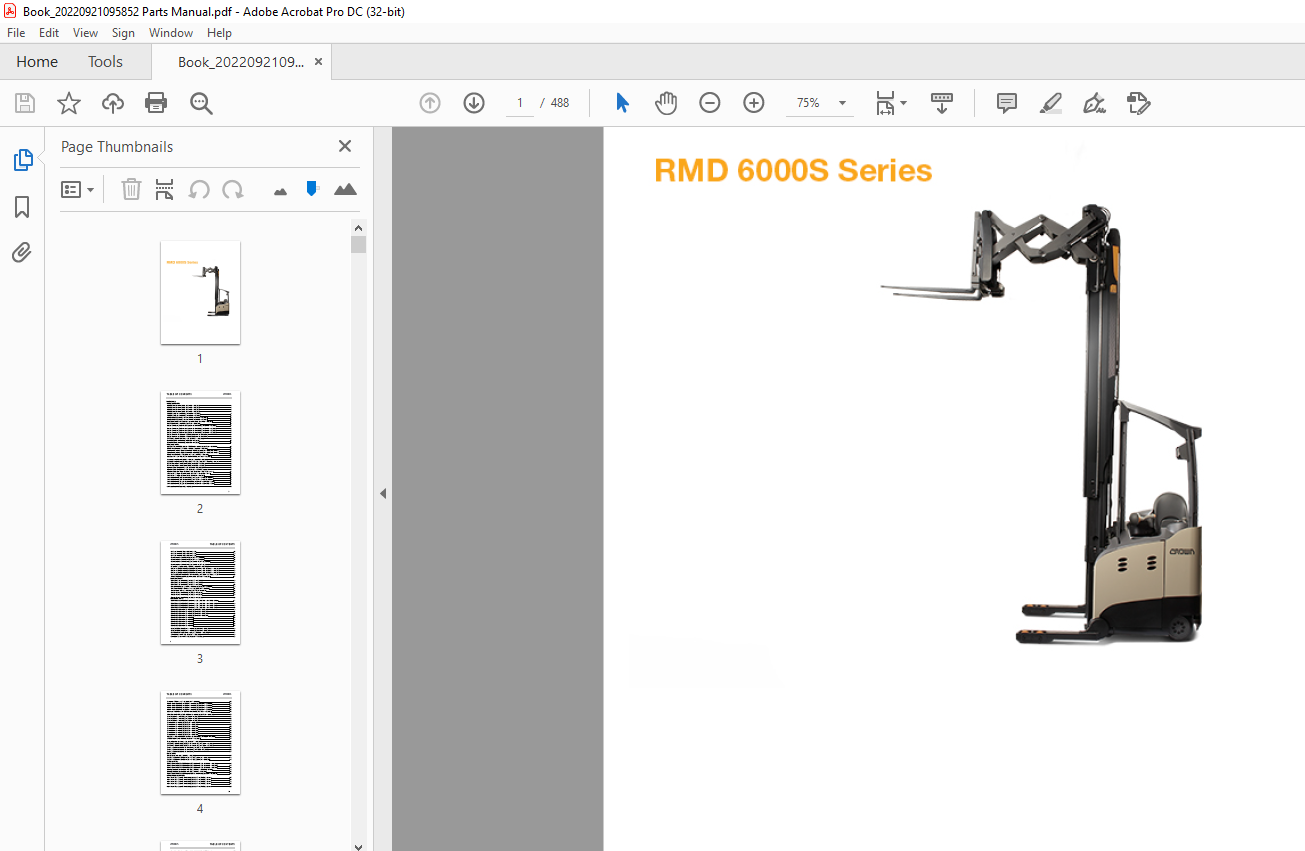Open the View menu

click(85, 33)
